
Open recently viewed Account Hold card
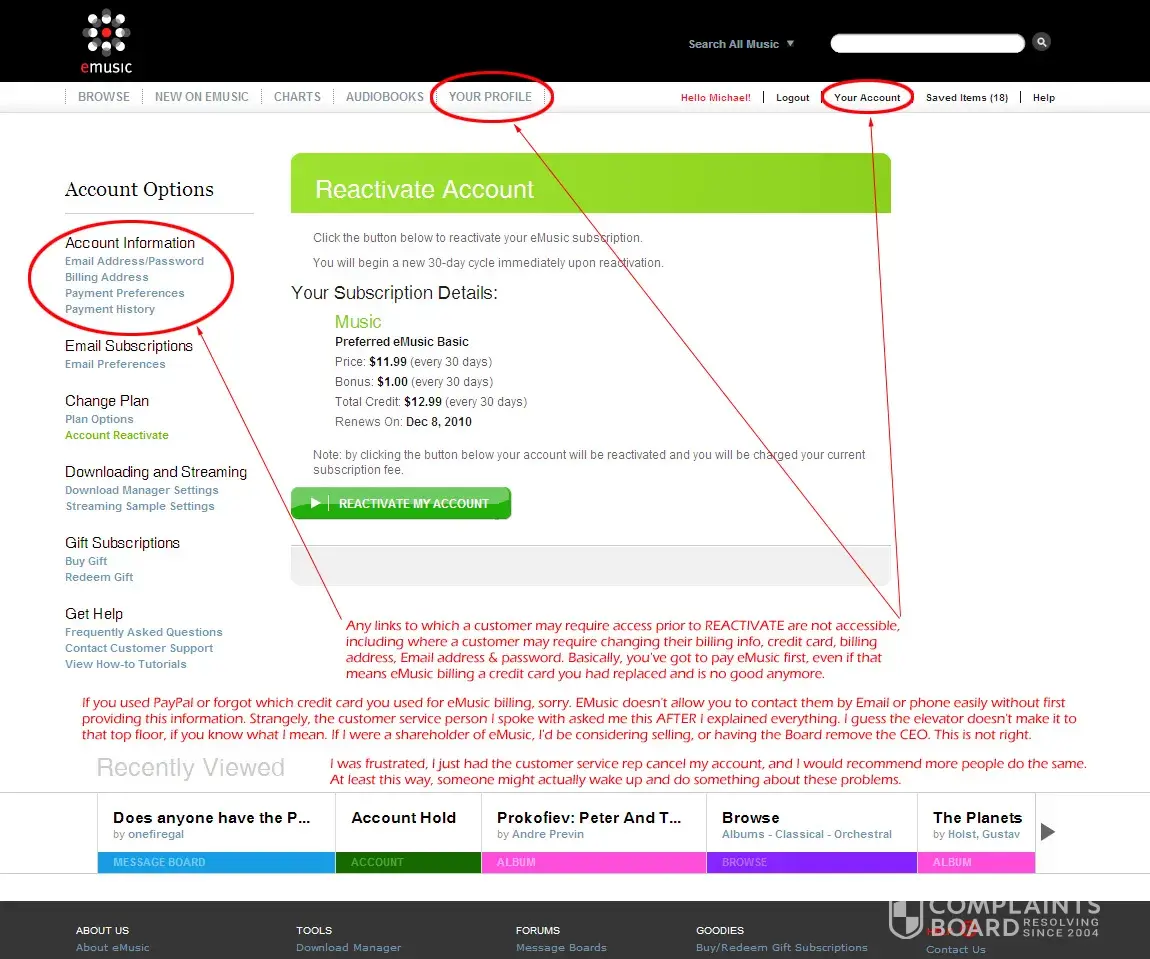[x=408, y=832]
